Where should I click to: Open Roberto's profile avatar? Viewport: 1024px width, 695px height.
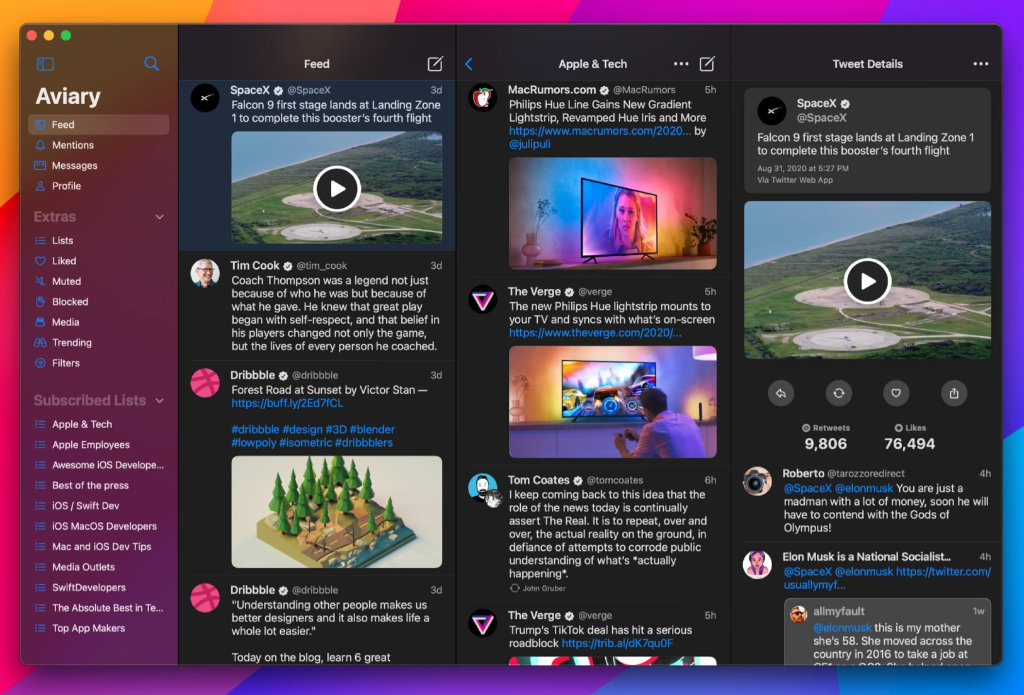pos(758,481)
